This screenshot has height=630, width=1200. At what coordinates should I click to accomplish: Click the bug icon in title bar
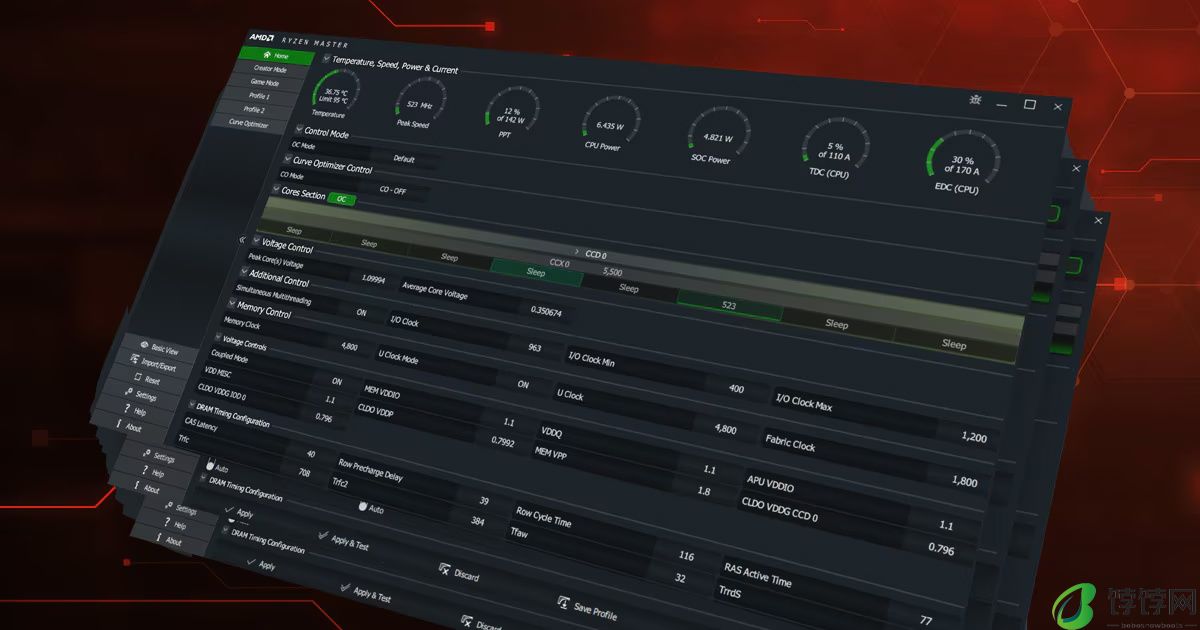tap(976, 99)
